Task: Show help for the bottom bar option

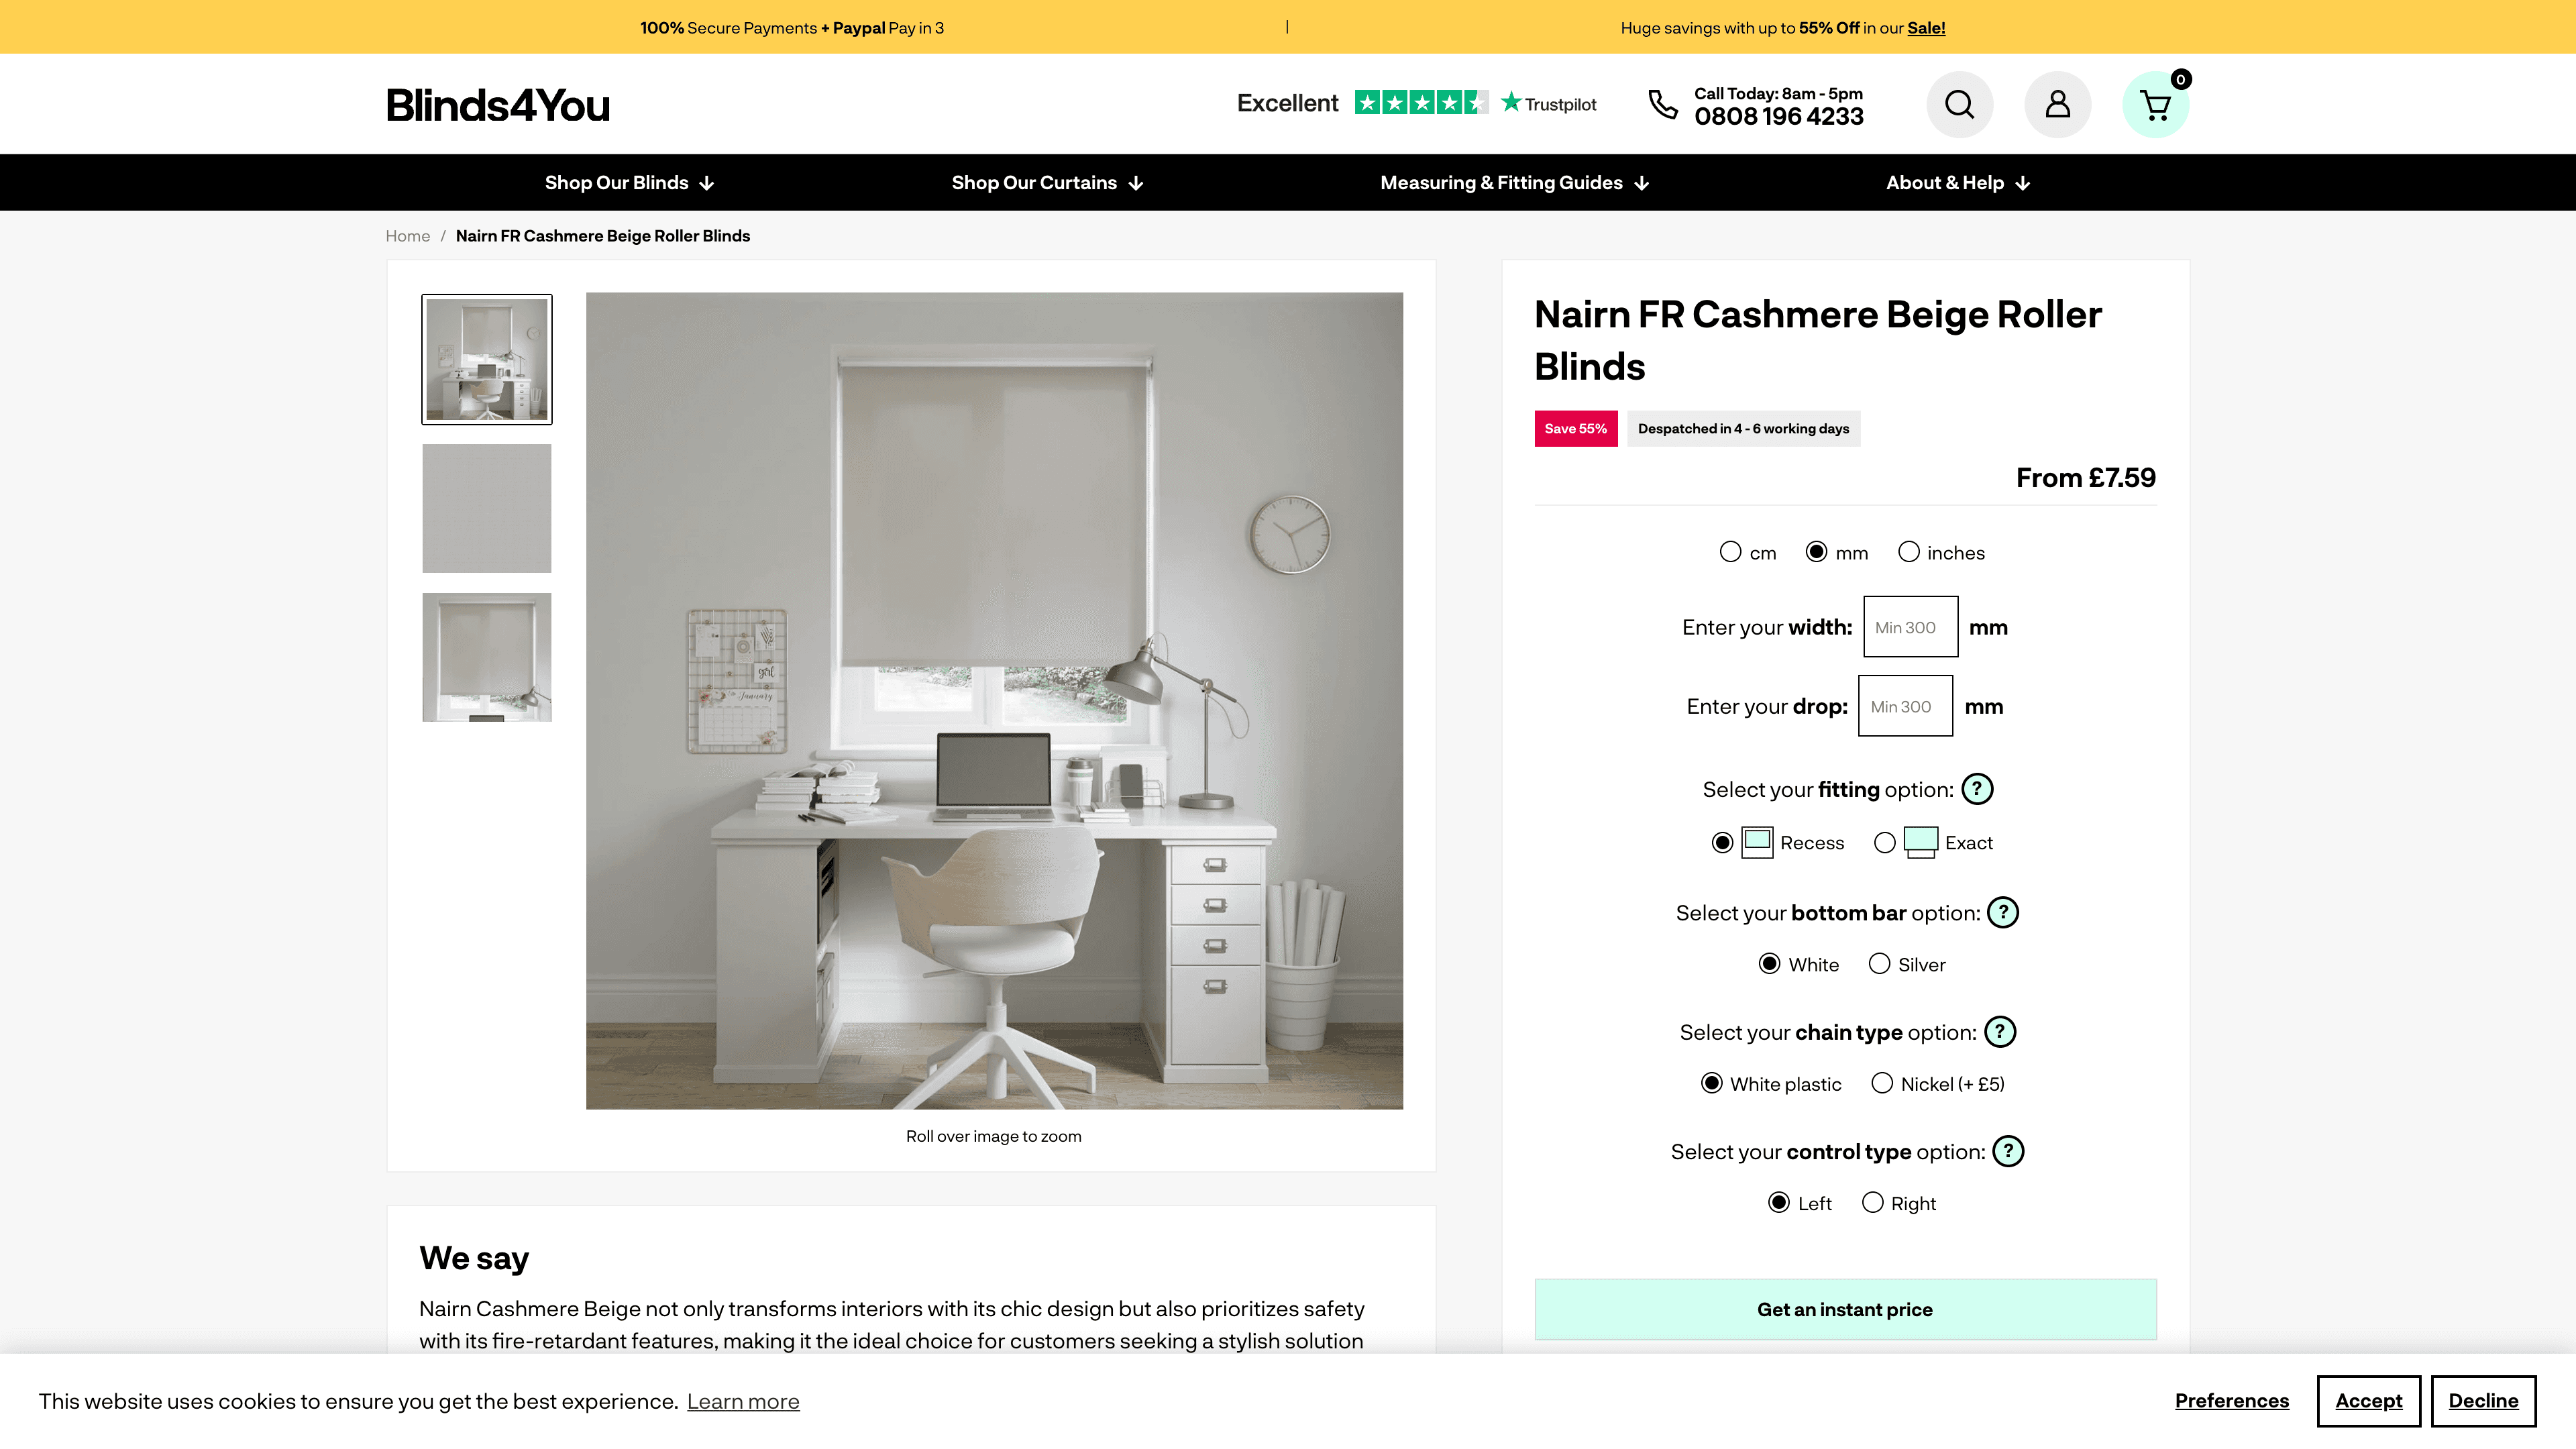Action: coord(2002,912)
